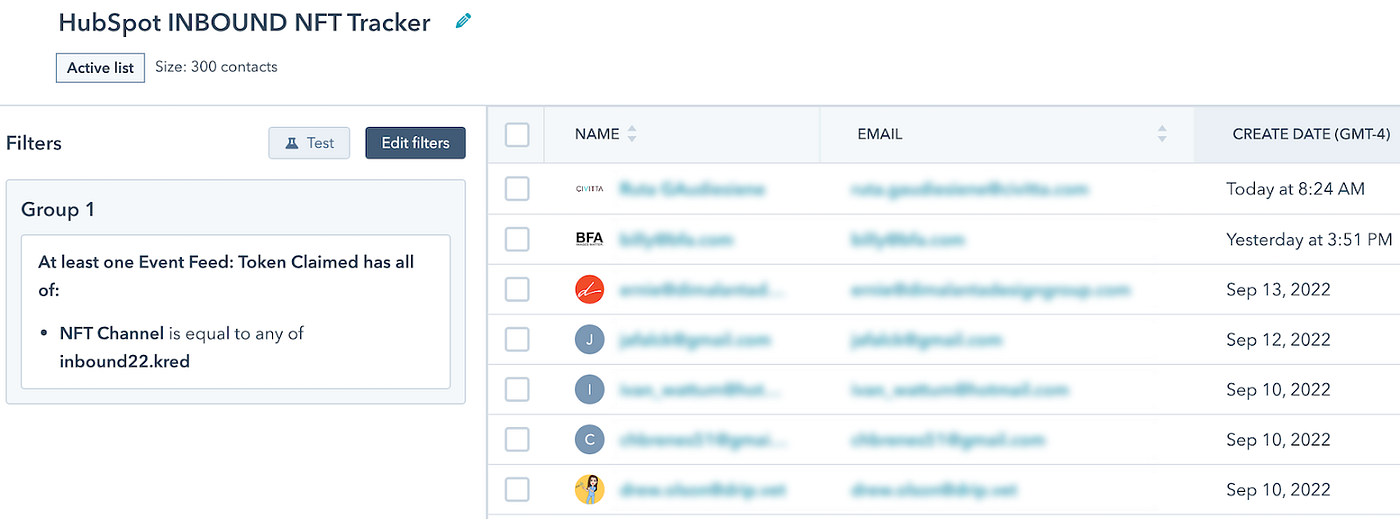Check the box in the I avatar row
Image resolution: width=1400 pixels, height=519 pixels.
pyautogui.click(x=517, y=389)
